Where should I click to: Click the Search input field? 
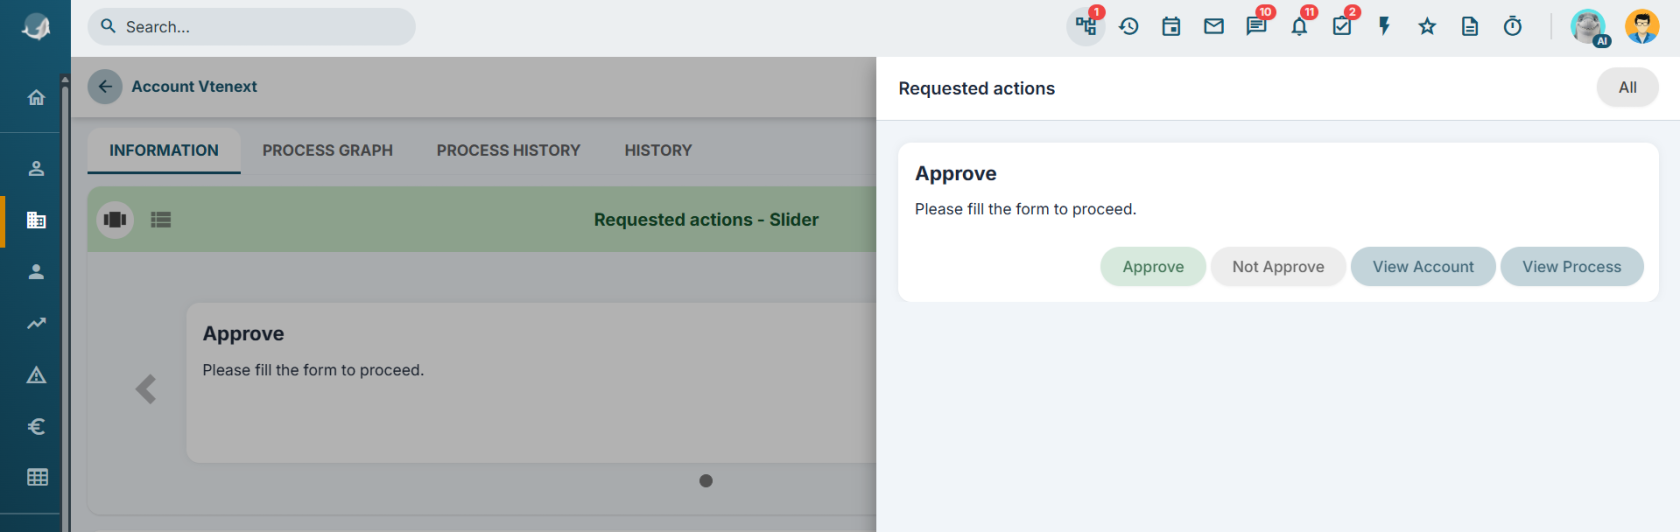[x=252, y=27]
